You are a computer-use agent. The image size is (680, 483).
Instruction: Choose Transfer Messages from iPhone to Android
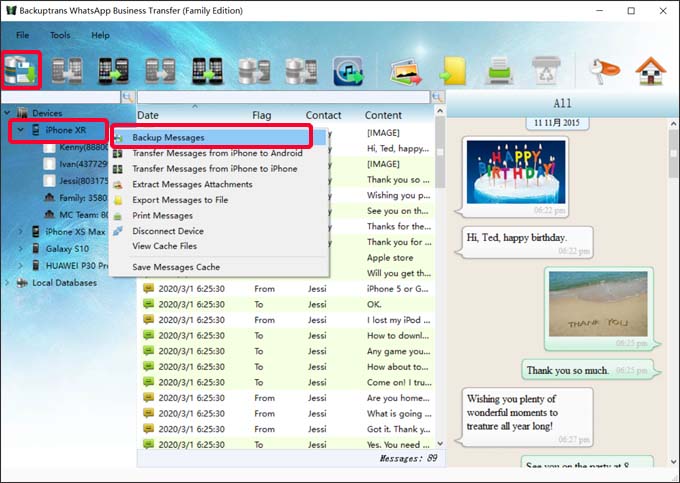(x=218, y=153)
